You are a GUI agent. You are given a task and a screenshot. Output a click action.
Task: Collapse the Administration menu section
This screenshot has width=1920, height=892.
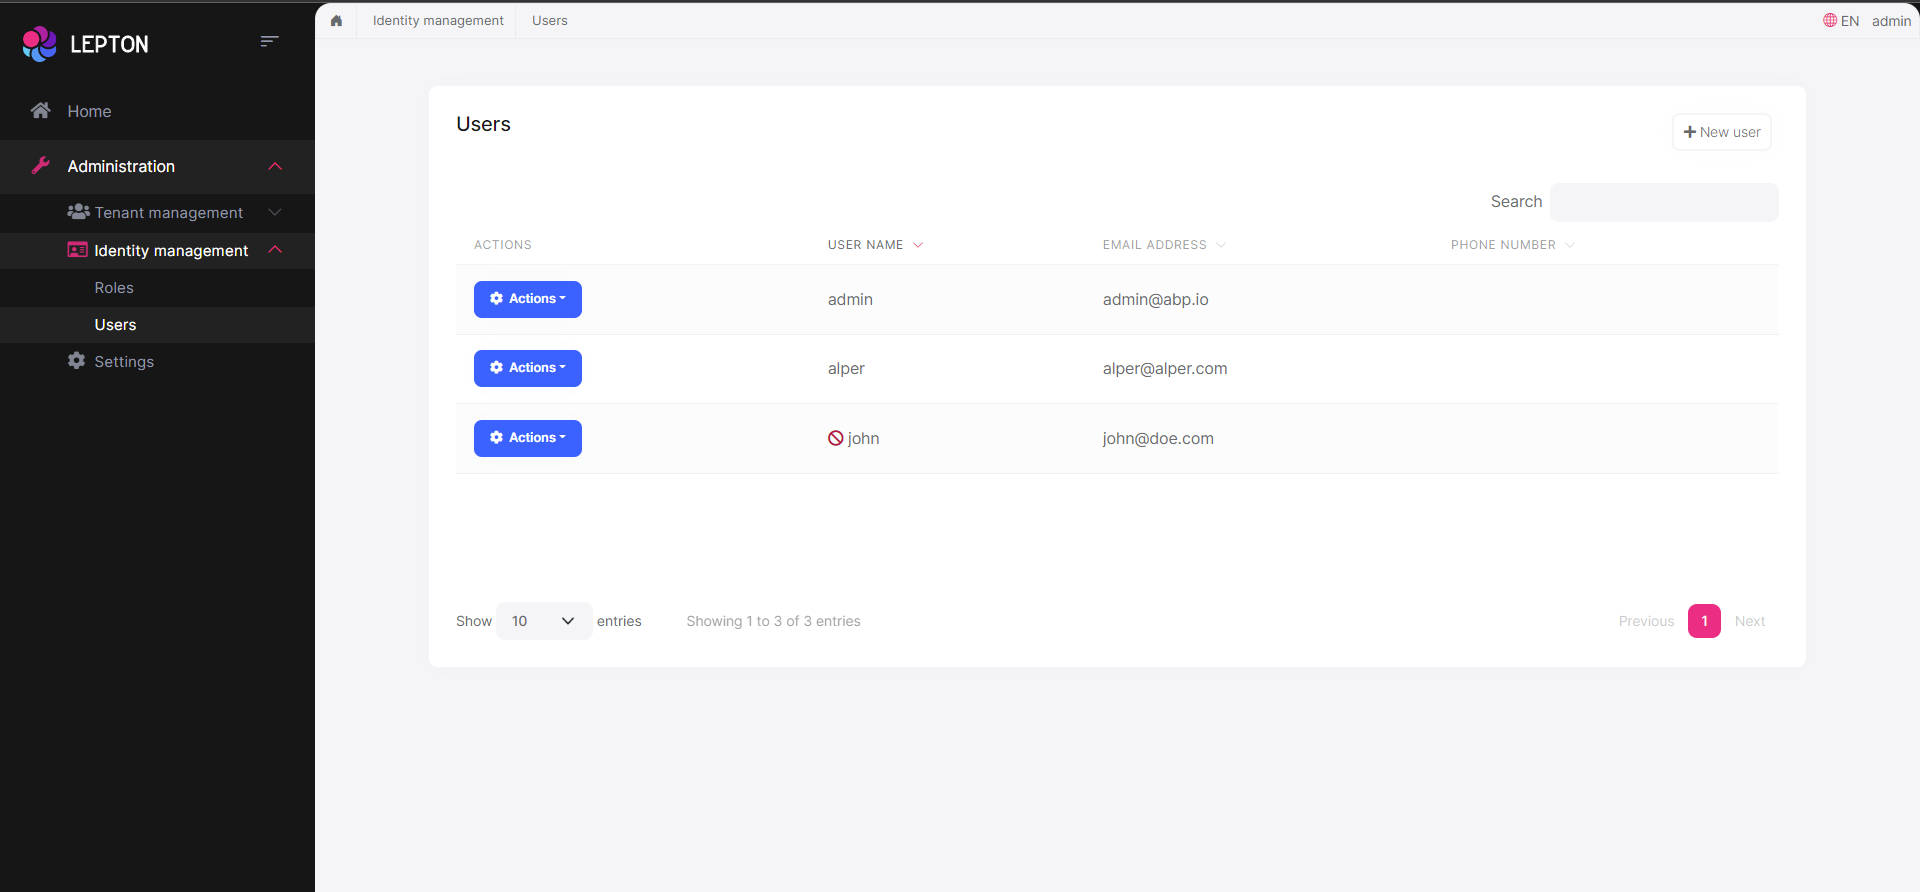pyautogui.click(x=275, y=166)
